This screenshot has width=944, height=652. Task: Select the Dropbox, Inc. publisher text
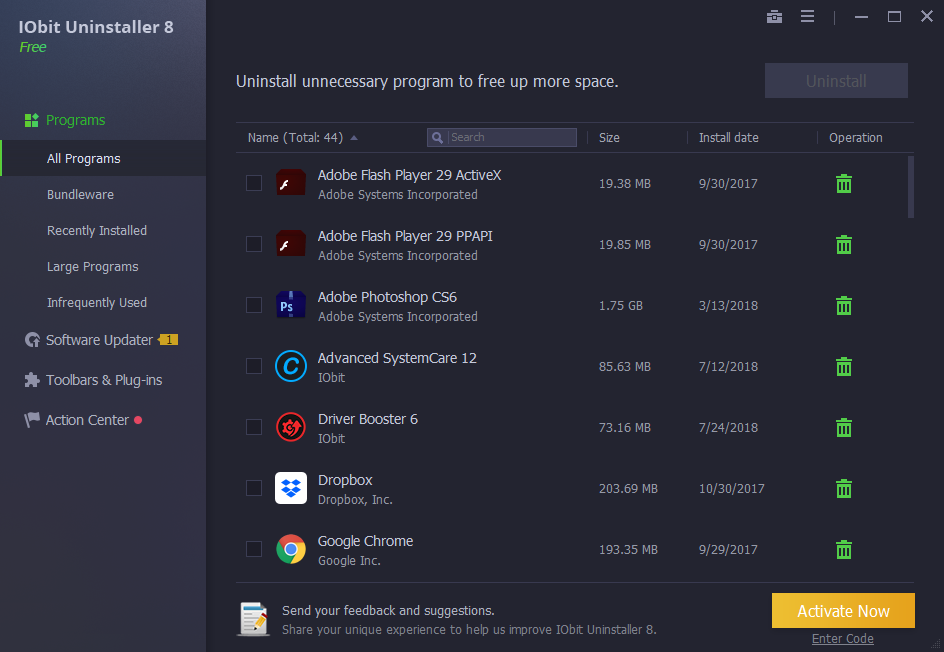click(355, 500)
